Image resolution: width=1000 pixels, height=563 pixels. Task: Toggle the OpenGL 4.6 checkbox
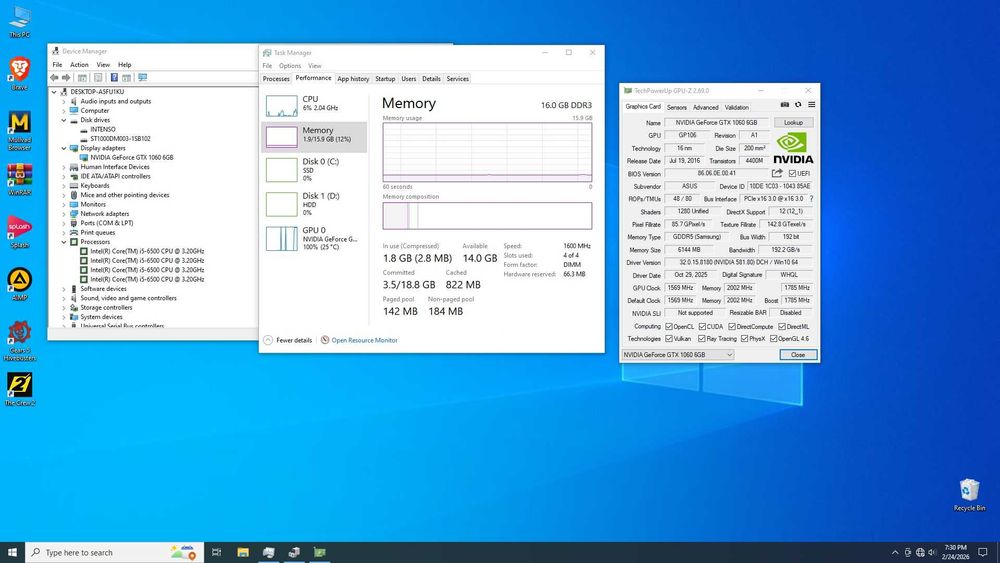click(x=773, y=339)
